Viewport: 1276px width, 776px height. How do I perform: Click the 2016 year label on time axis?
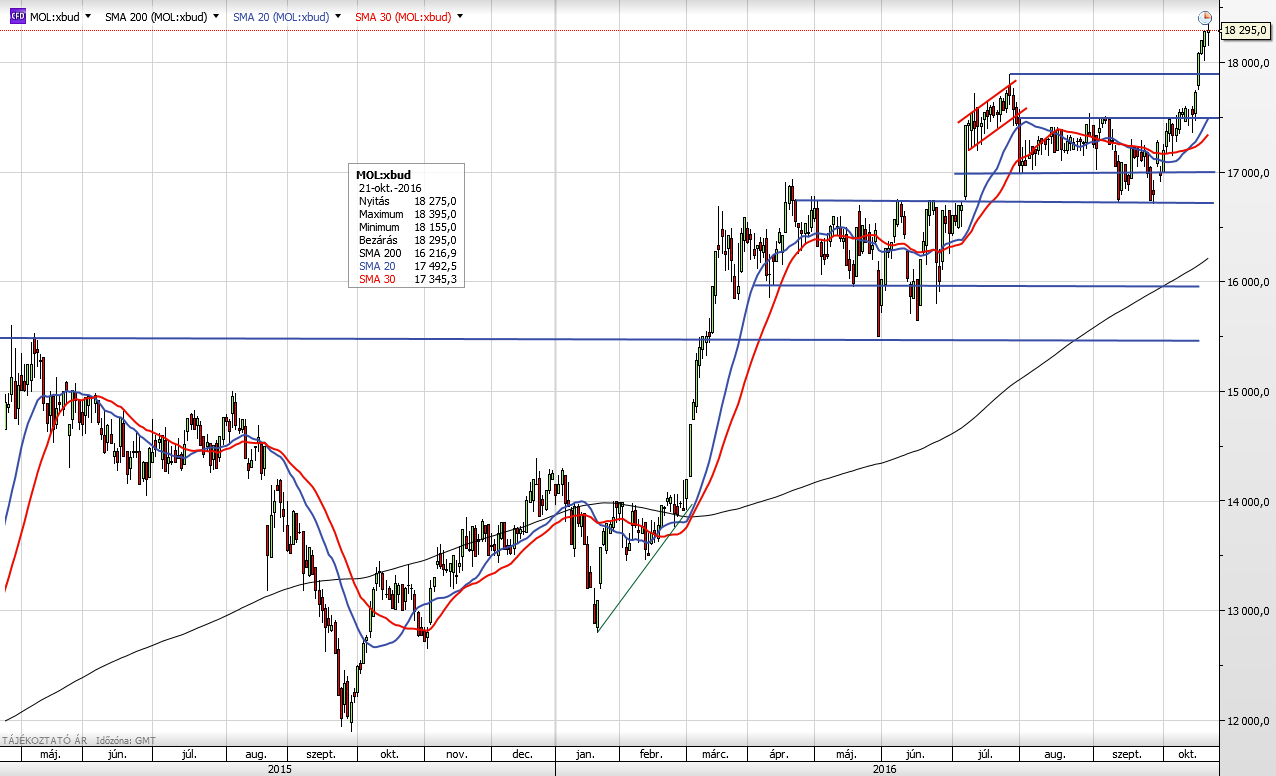click(884, 768)
